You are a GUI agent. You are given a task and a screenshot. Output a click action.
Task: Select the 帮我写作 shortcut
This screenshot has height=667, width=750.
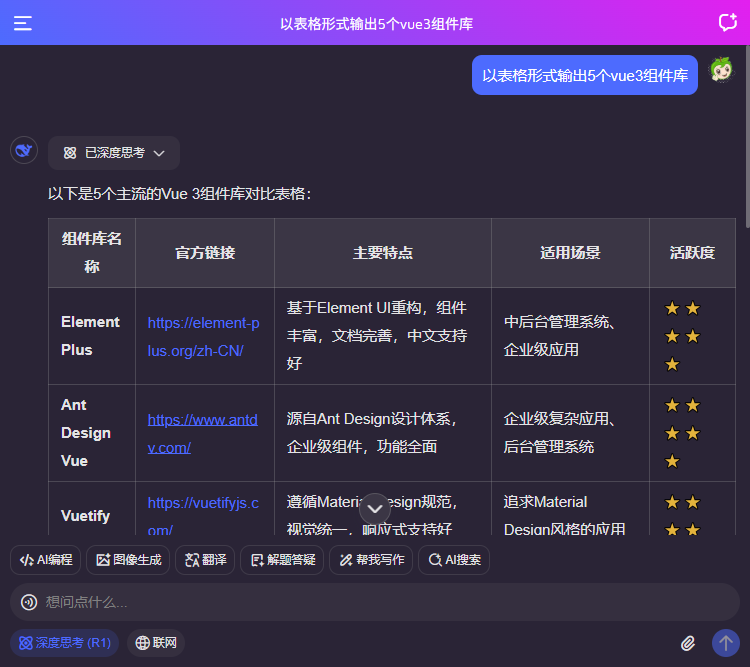click(371, 560)
